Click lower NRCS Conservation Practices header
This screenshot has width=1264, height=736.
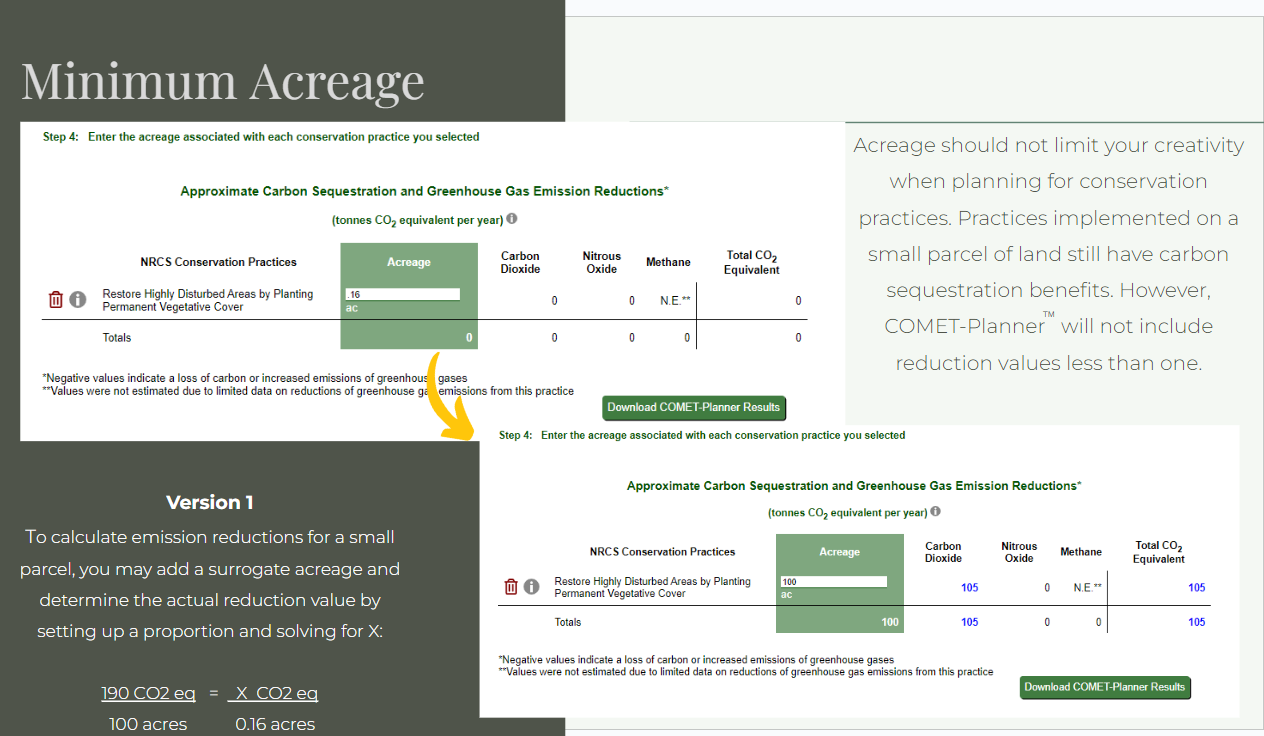662,552
